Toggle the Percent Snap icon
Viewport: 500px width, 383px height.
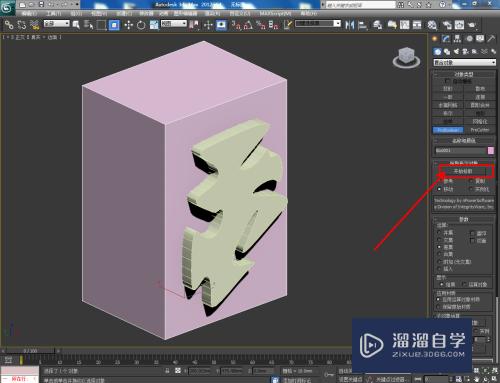tap(261, 25)
